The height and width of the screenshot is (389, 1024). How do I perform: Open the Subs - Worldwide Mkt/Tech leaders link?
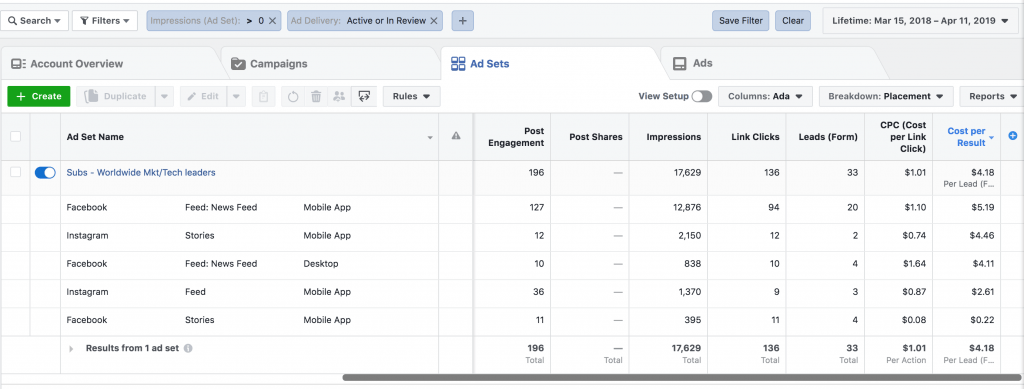(x=141, y=172)
